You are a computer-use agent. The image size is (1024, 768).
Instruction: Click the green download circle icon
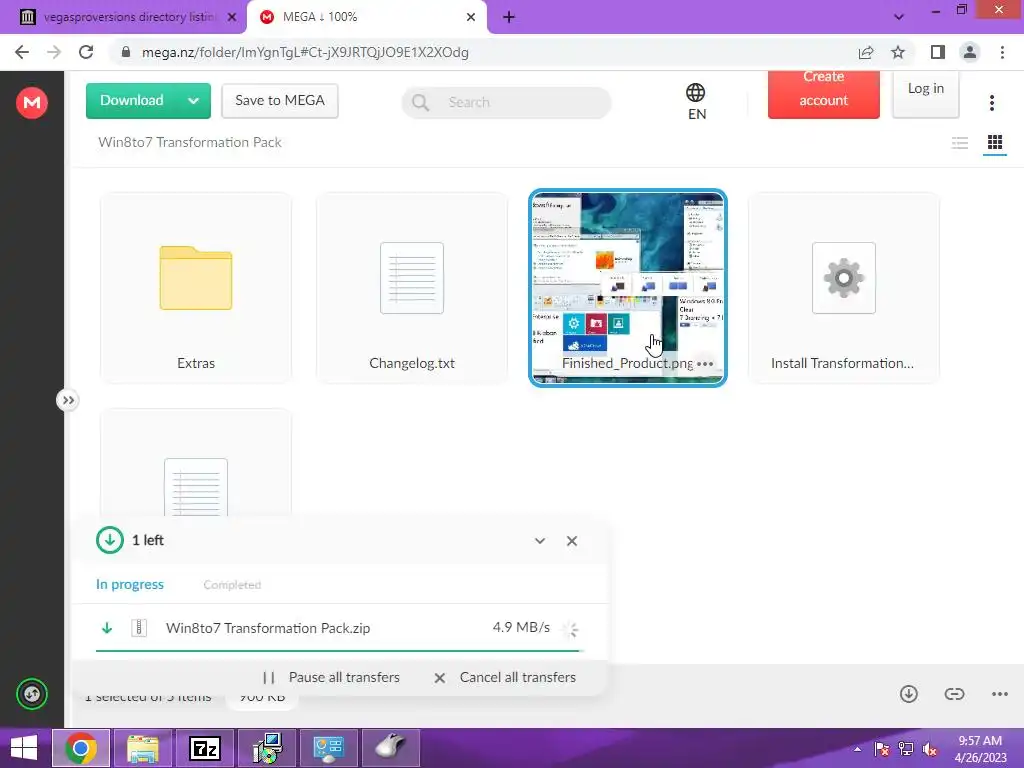click(x=110, y=540)
